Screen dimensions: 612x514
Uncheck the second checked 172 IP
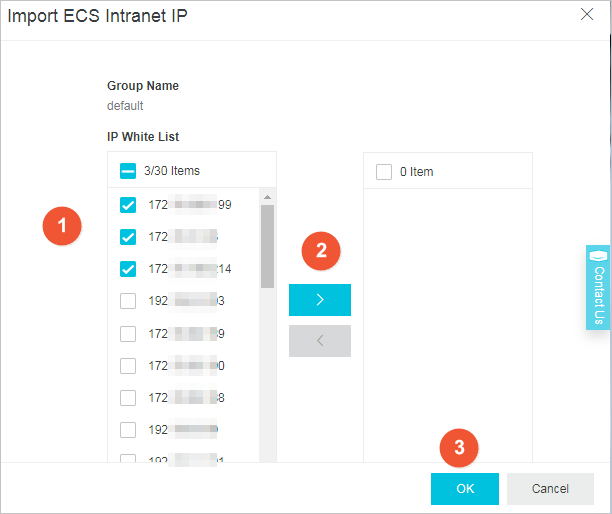click(128, 237)
